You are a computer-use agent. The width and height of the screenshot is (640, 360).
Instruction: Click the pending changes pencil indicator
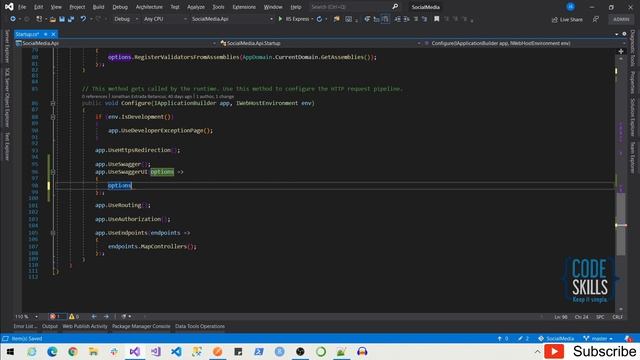point(523,338)
